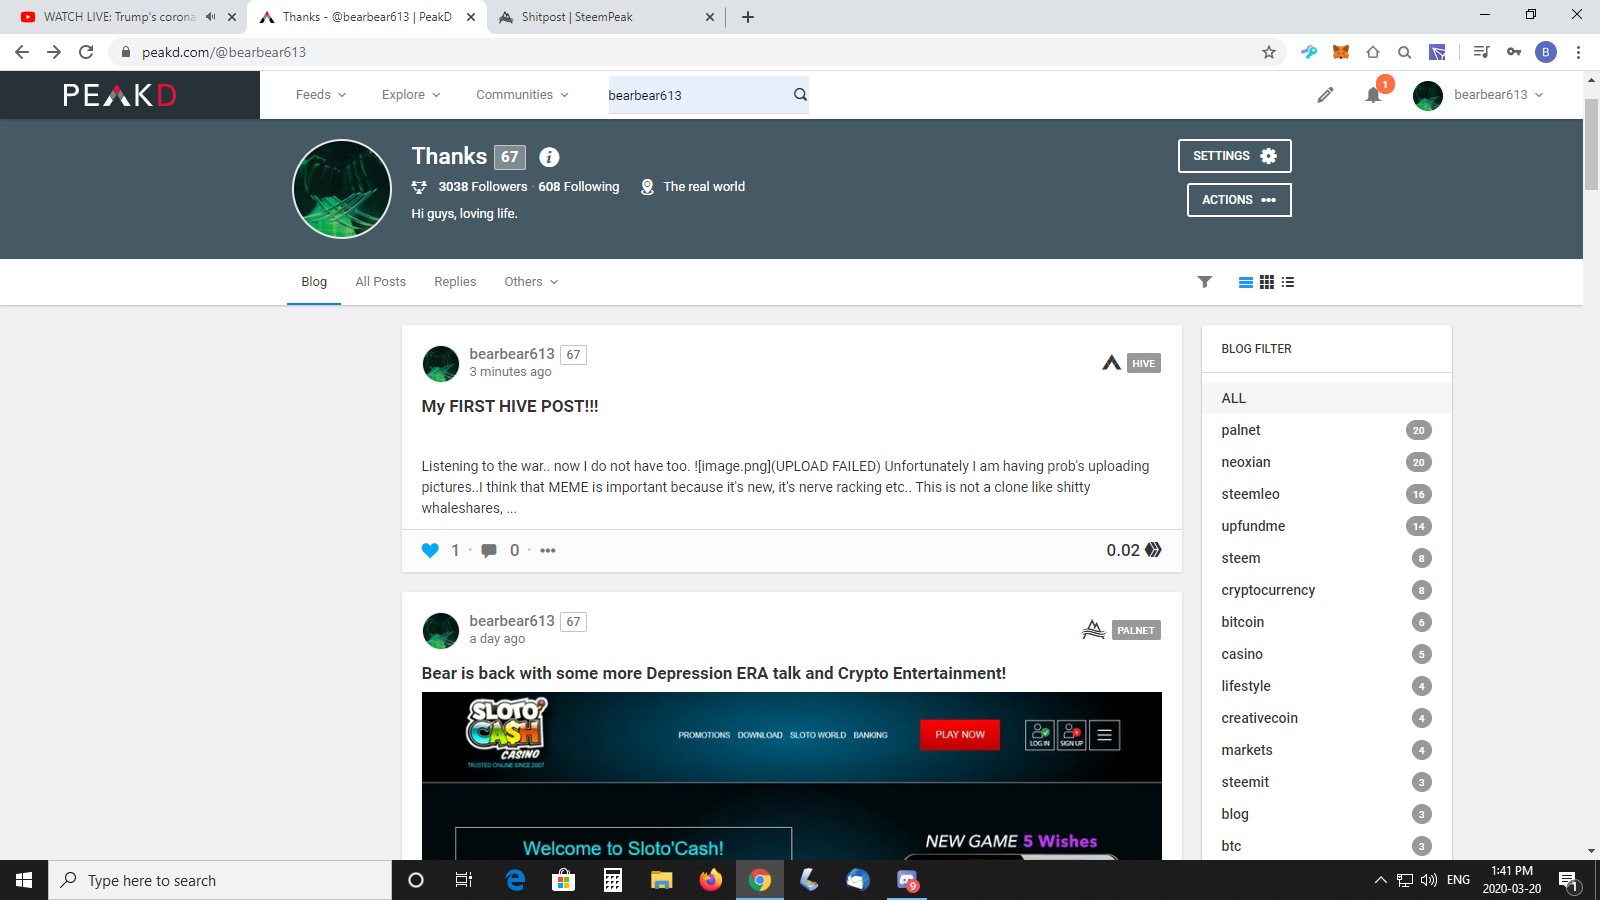Open the Replies tab
The image size is (1600, 900).
click(x=455, y=282)
